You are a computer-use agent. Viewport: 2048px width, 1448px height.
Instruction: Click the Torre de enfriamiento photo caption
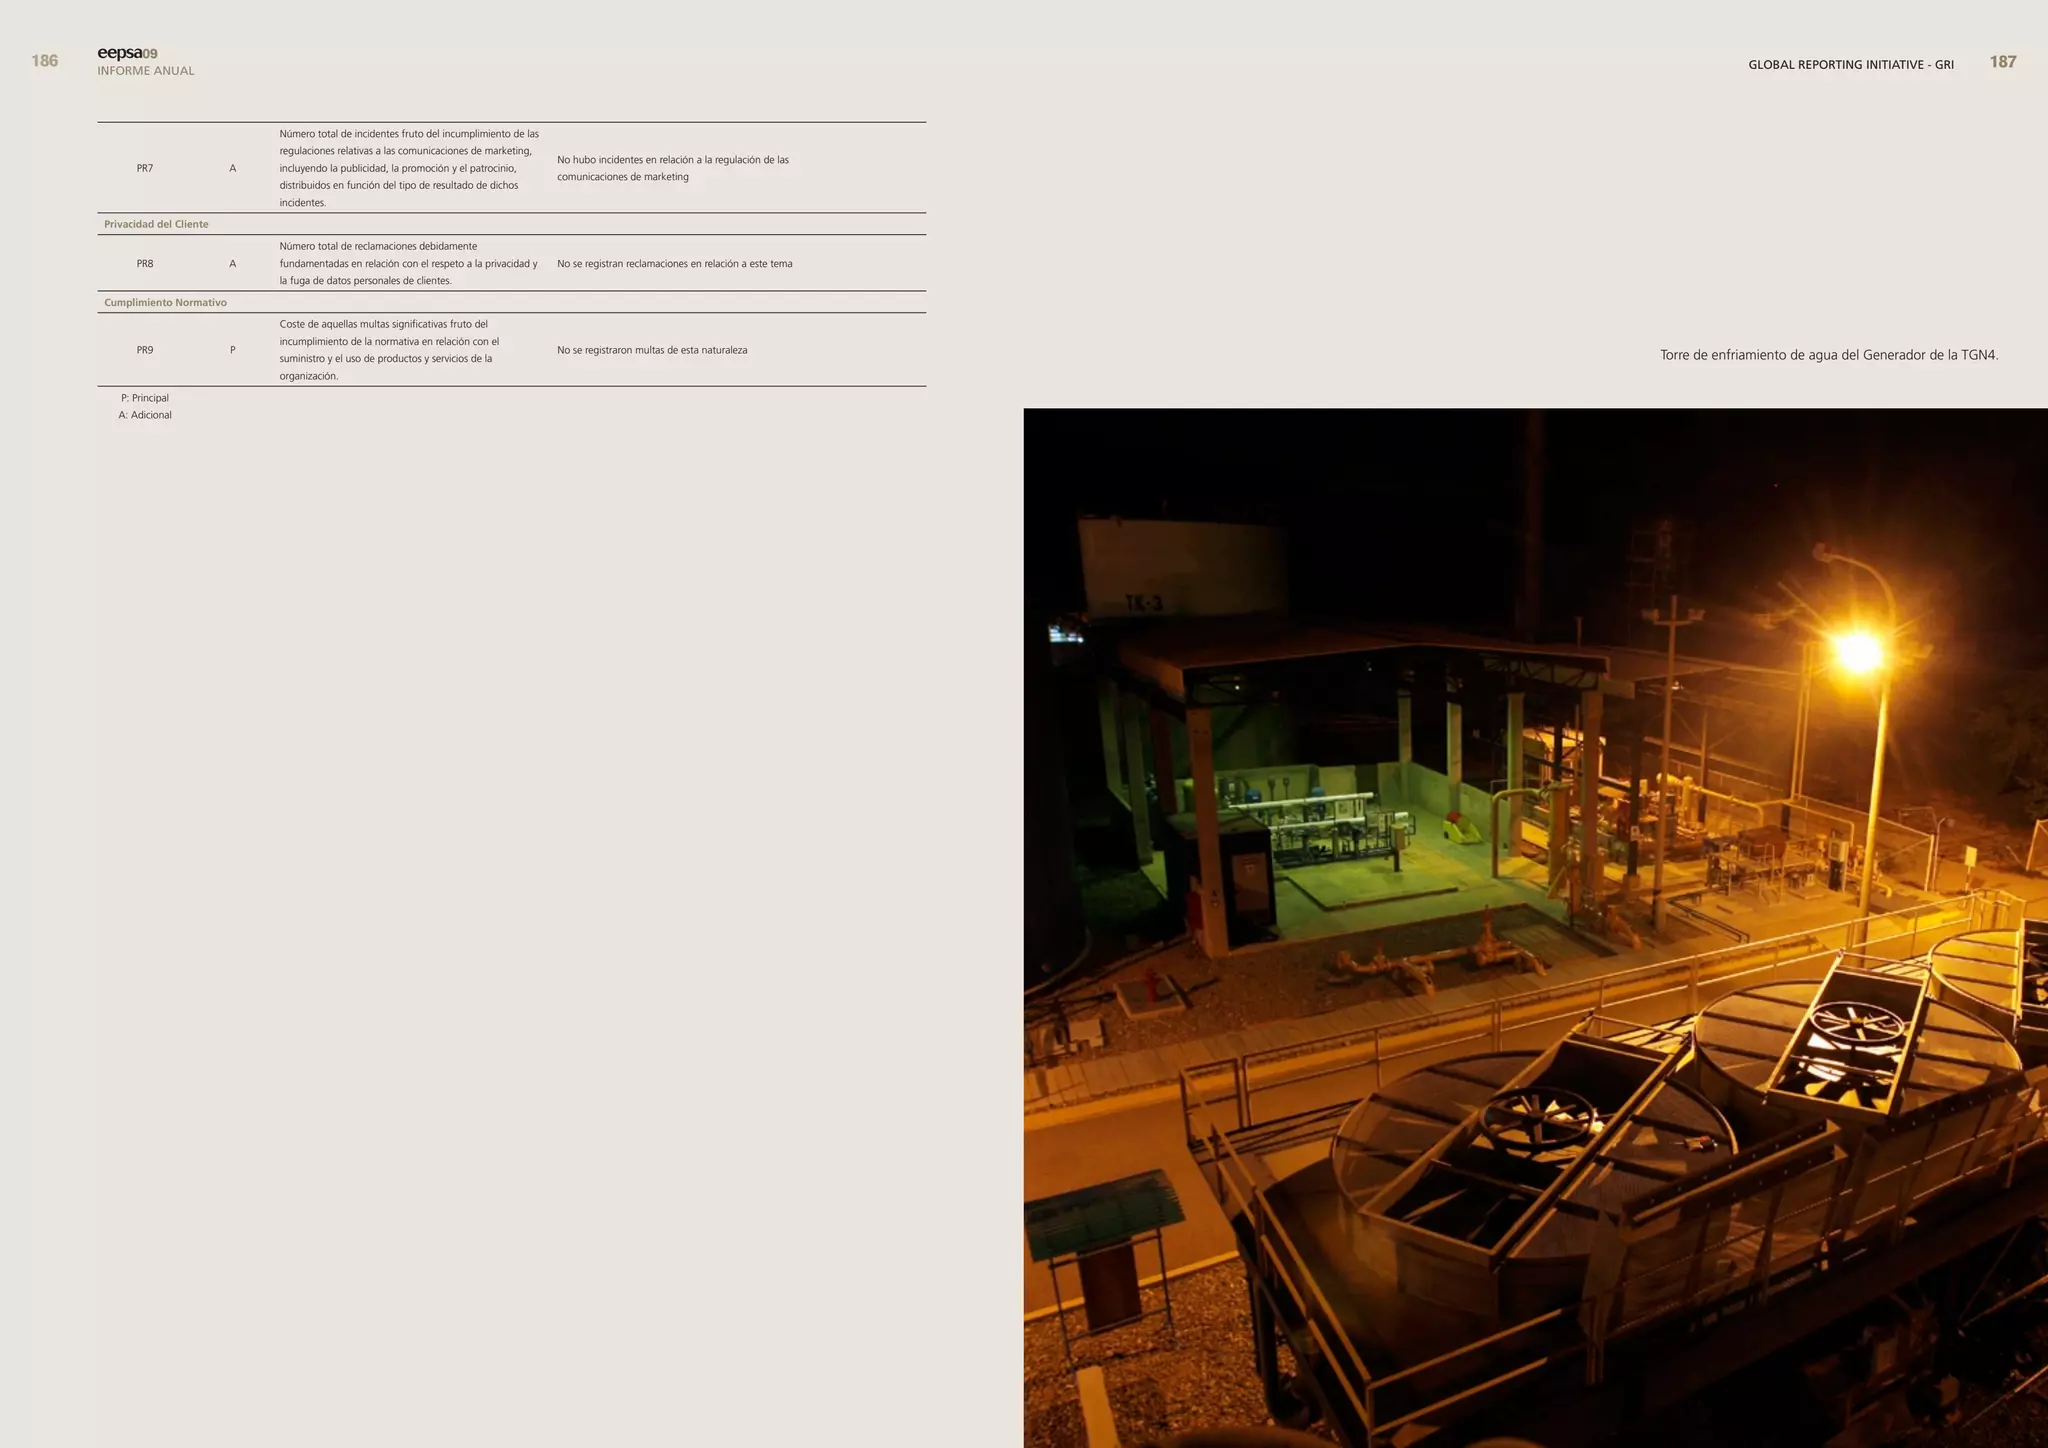tap(1828, 355)
